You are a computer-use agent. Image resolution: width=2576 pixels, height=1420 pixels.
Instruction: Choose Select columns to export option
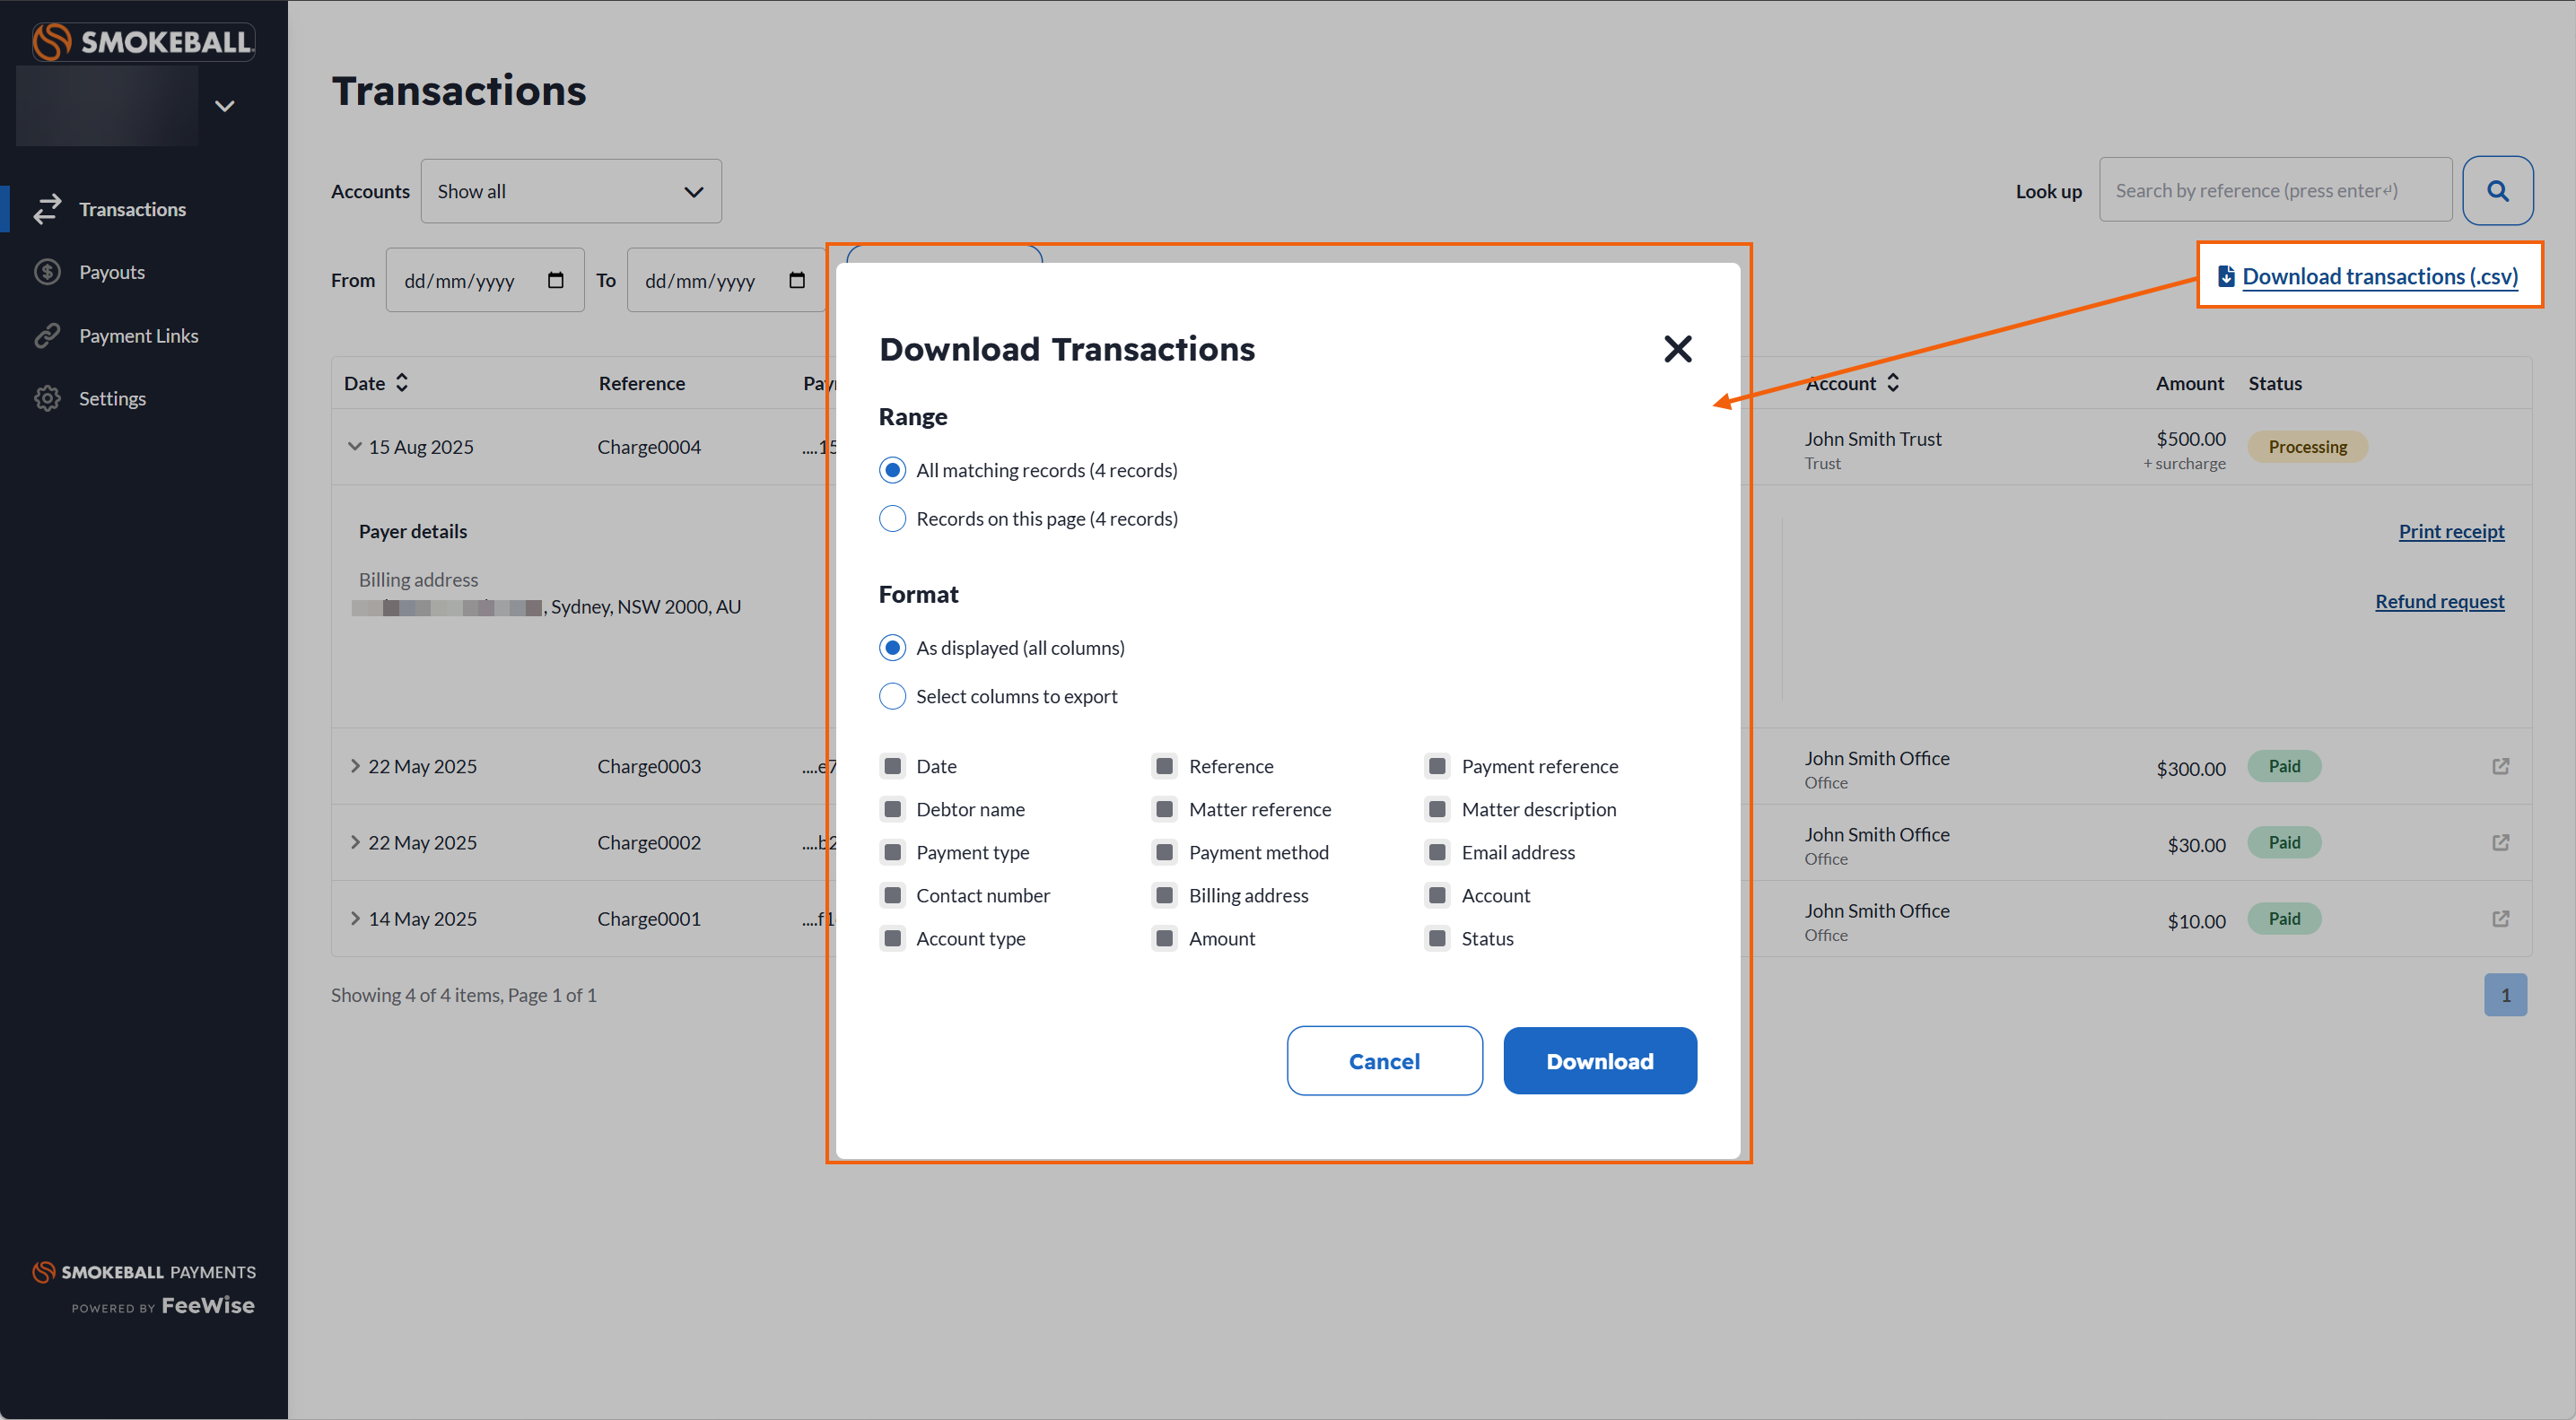coord(892,696)
